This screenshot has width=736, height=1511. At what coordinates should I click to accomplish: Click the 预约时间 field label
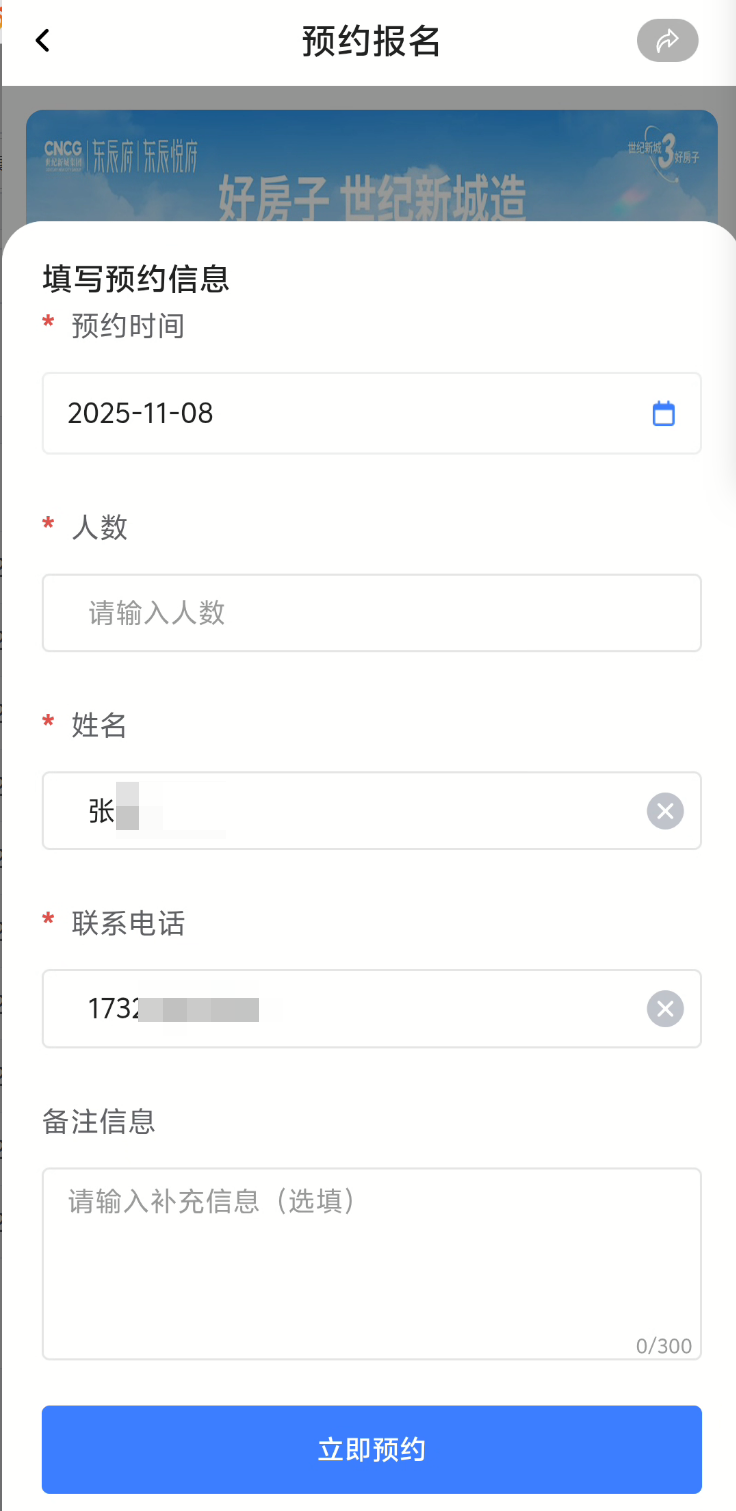128,326
